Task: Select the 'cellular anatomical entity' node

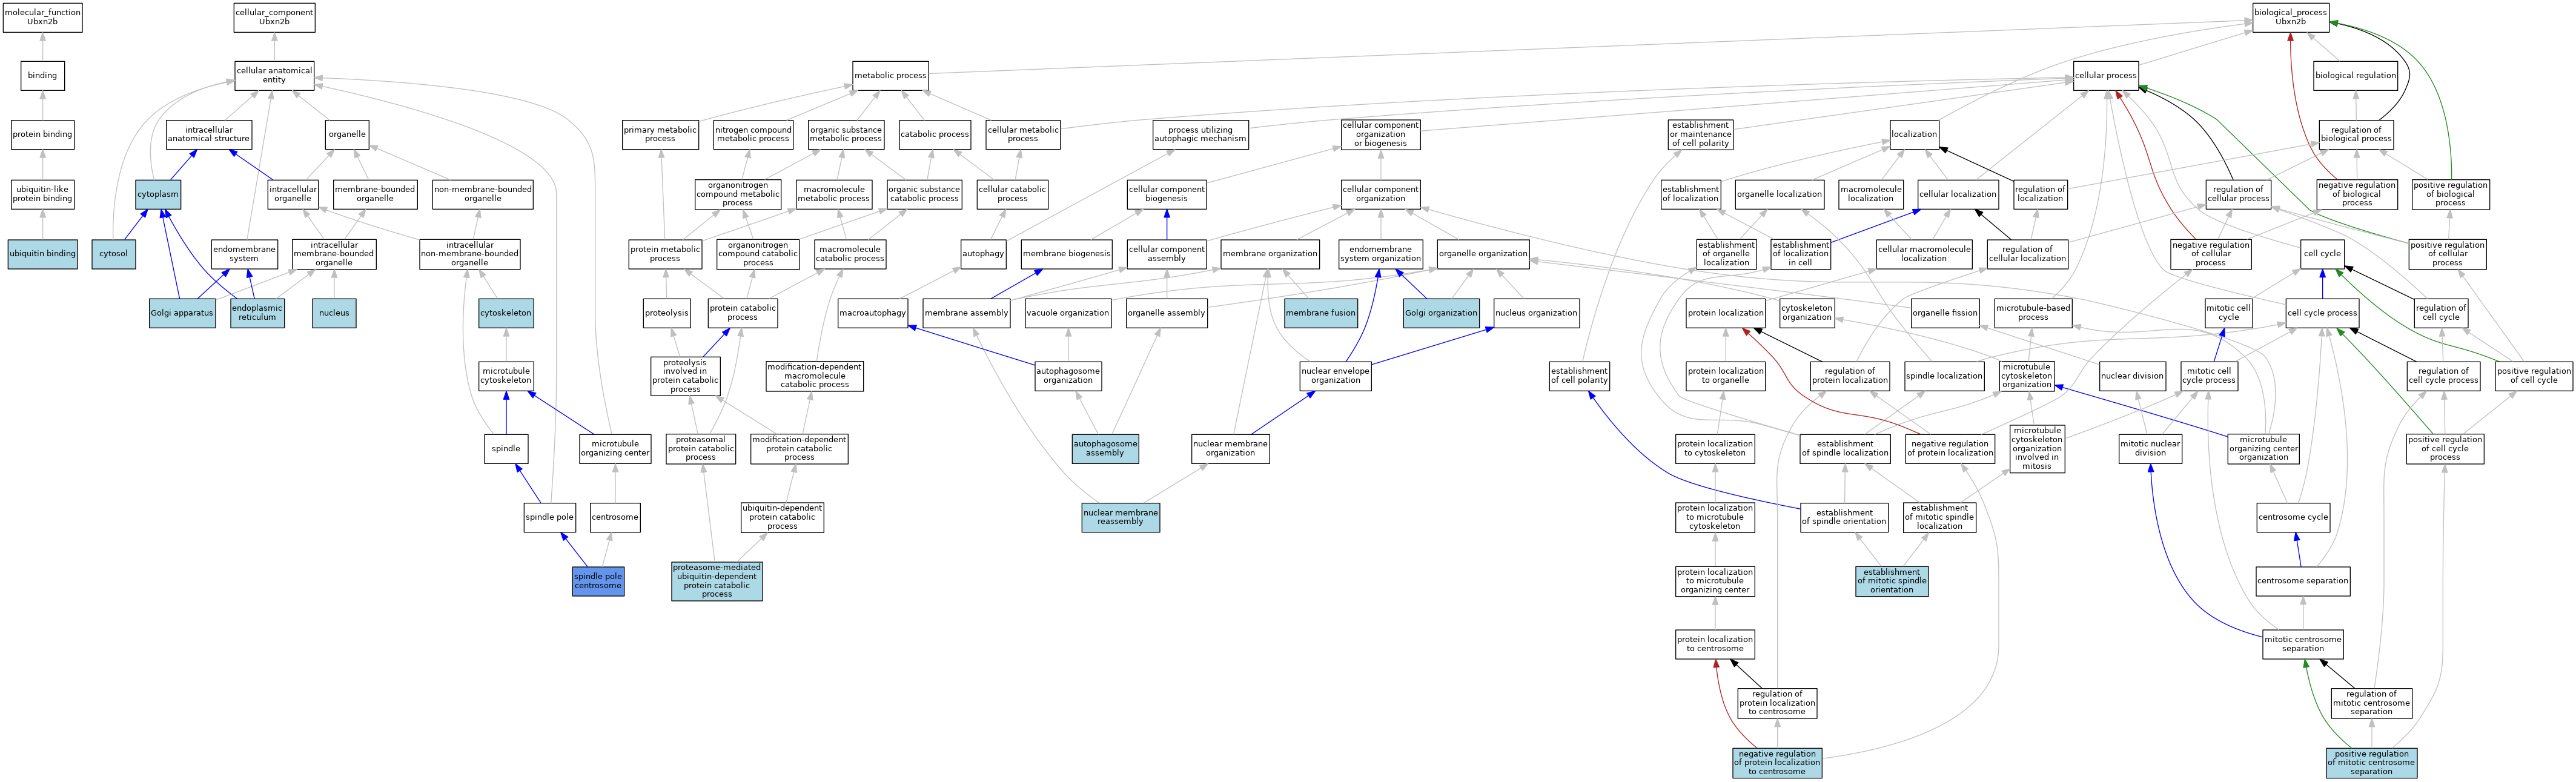Action: pos(274,76)
